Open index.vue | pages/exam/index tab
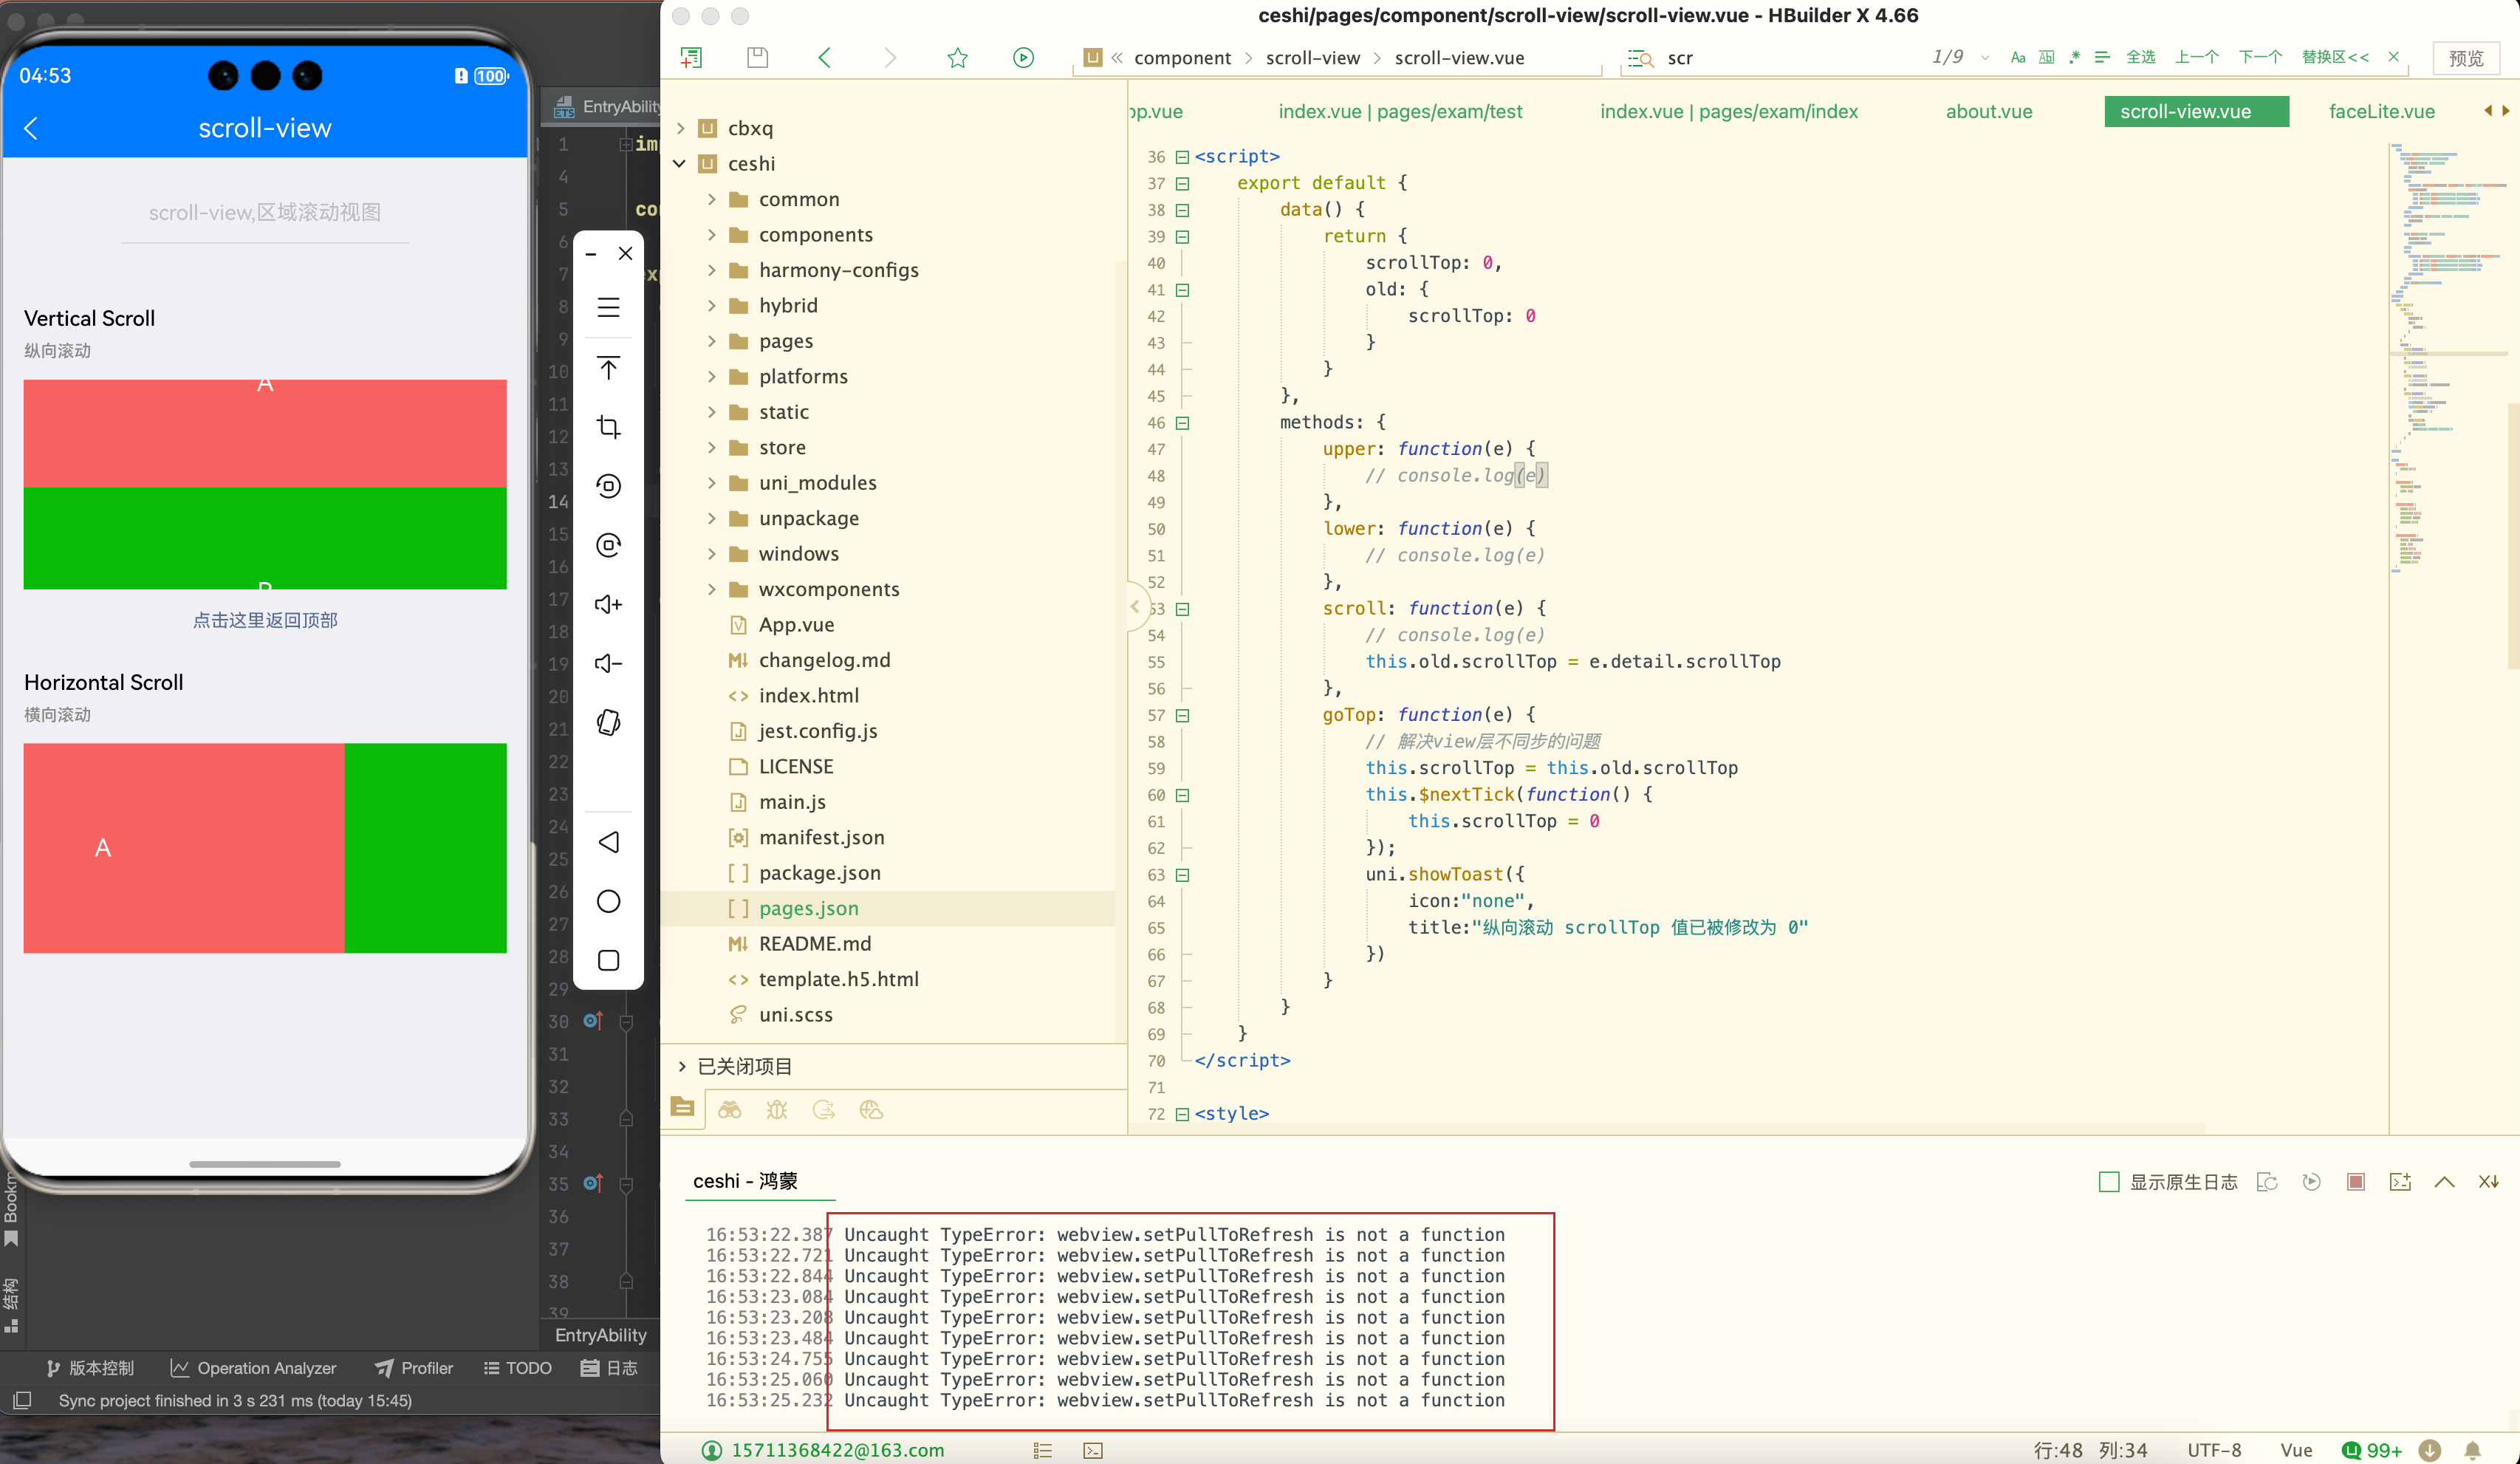 coord(1728,111)
